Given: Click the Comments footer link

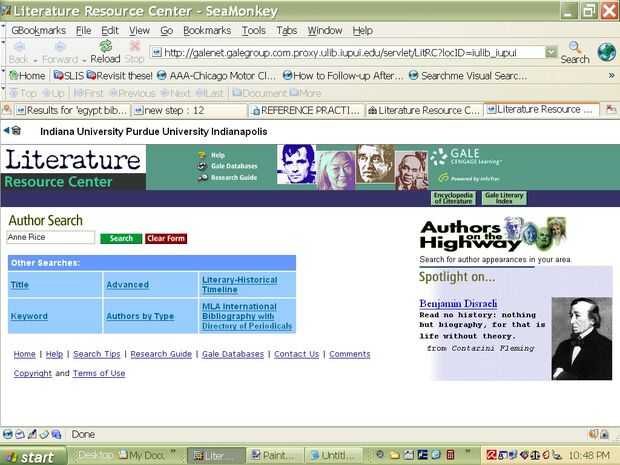Looking at the screenshot, I should pos(350,354).
